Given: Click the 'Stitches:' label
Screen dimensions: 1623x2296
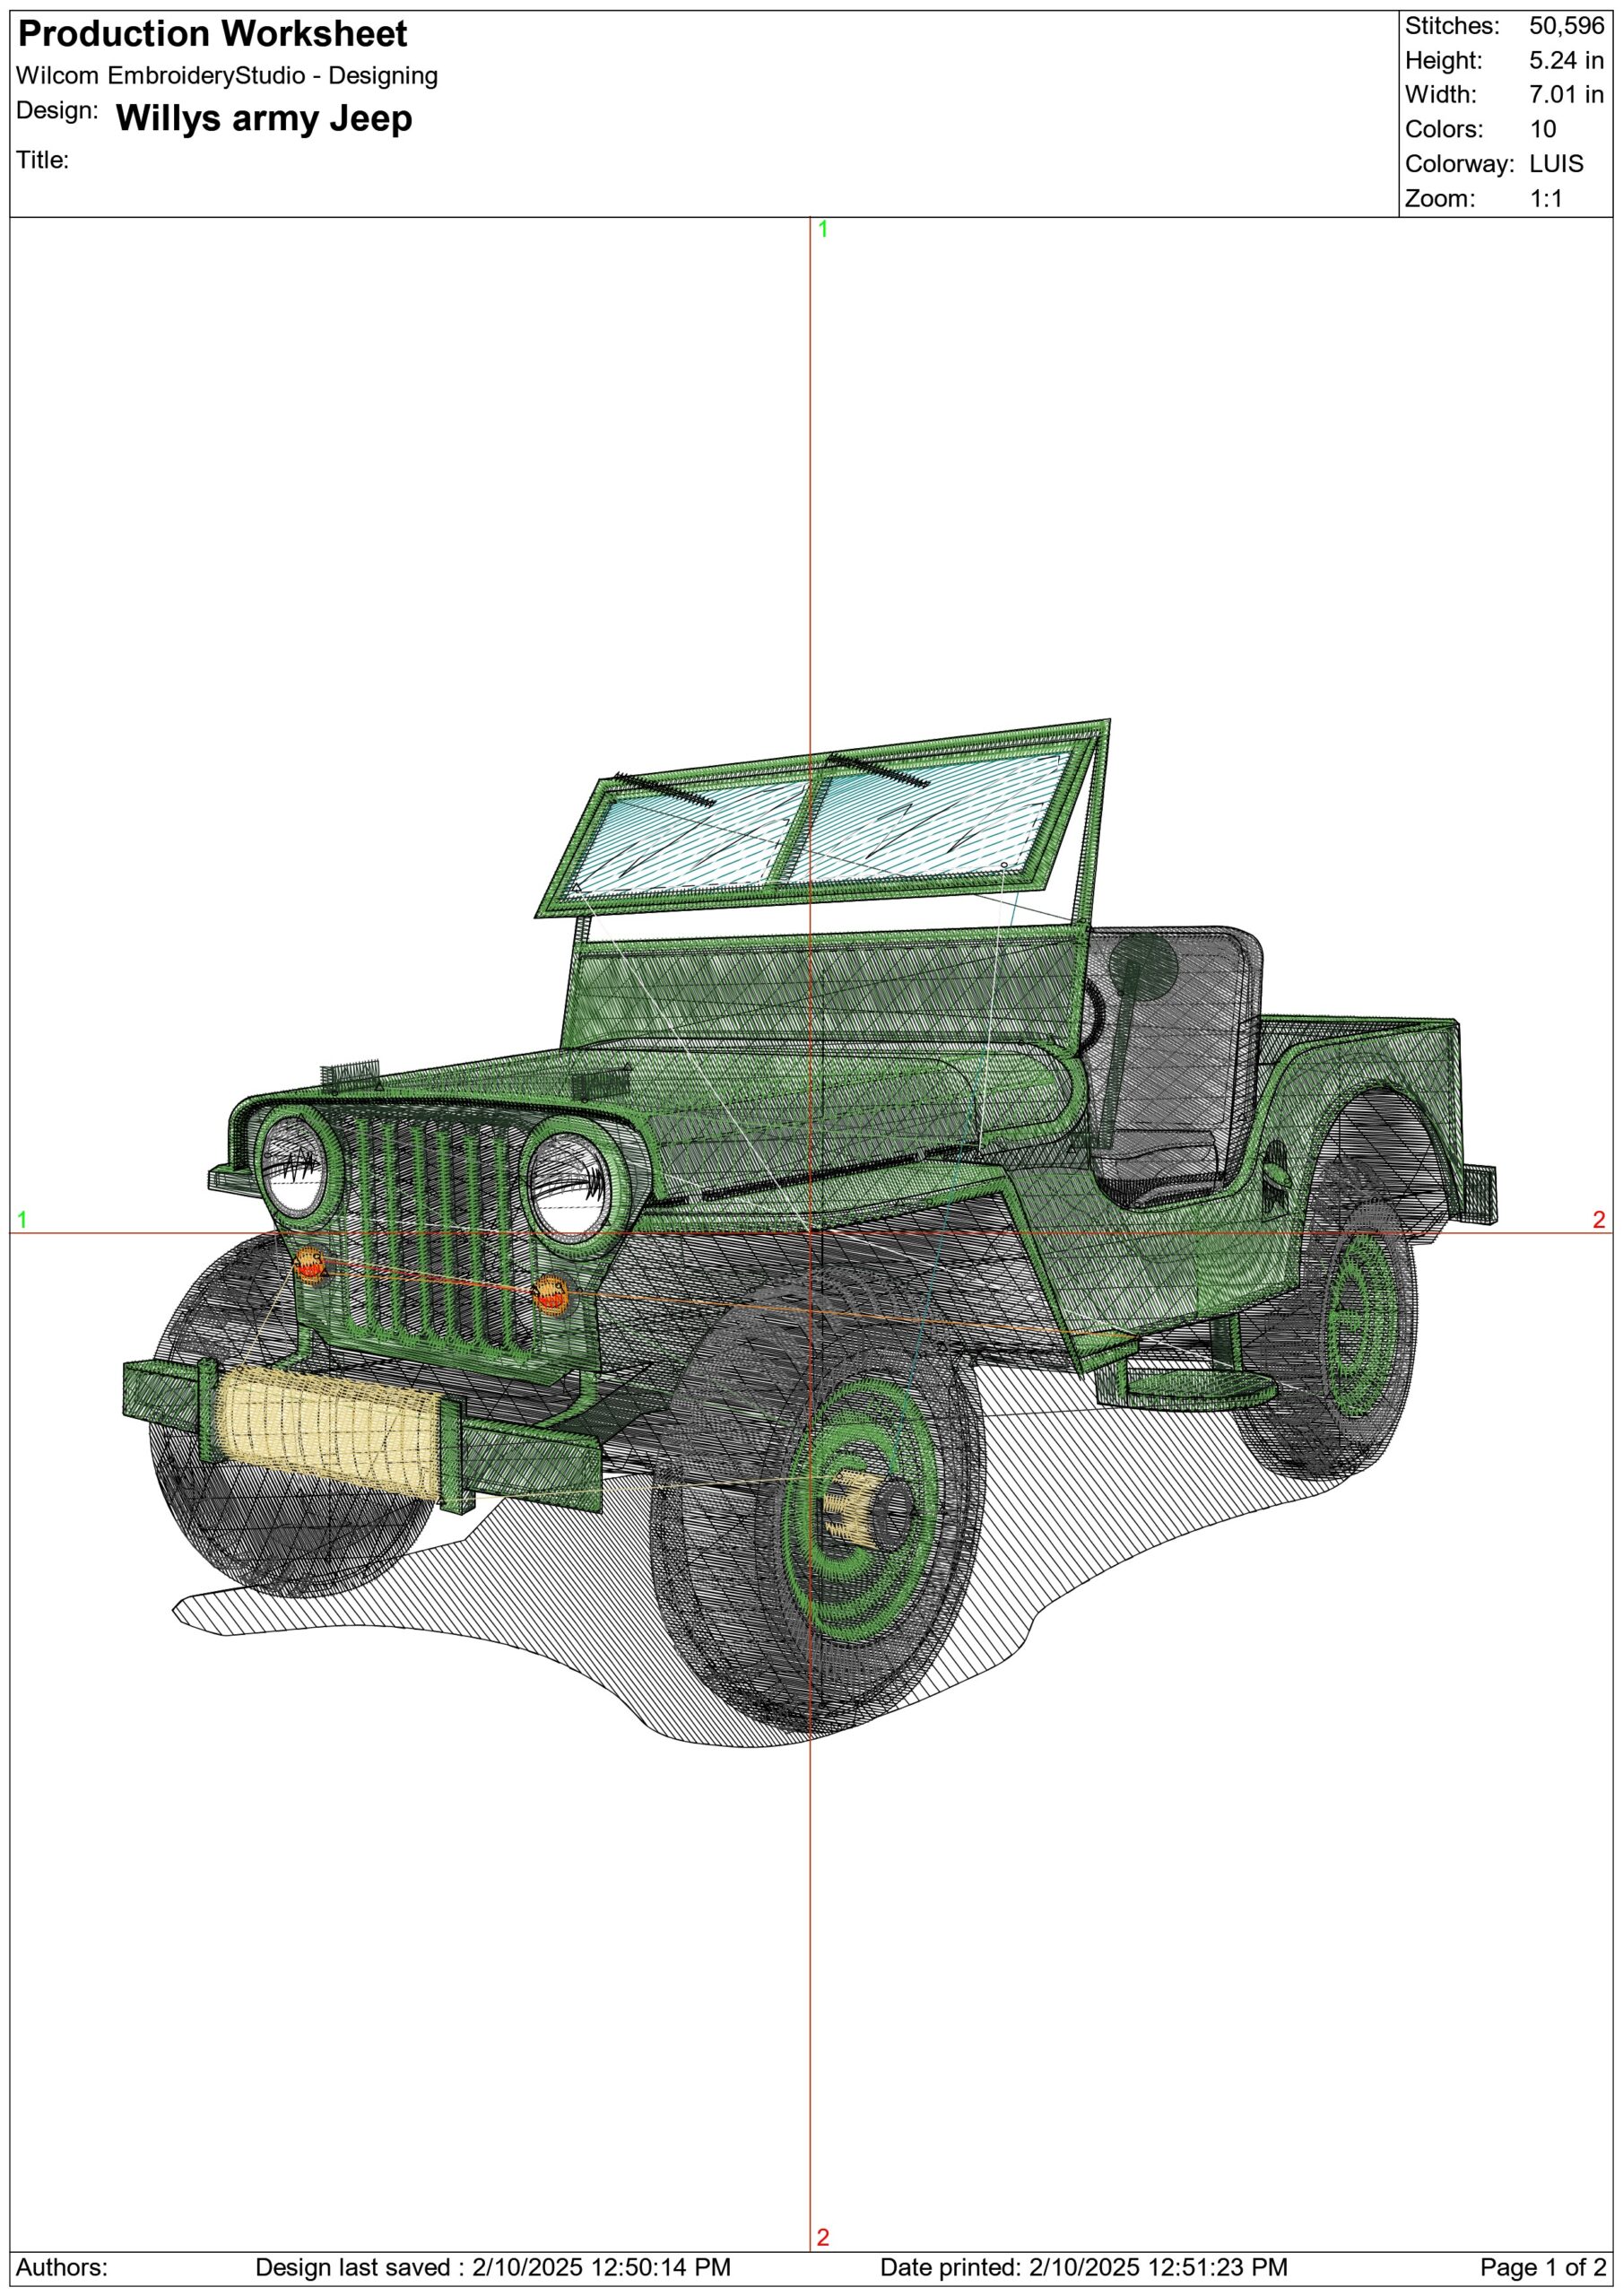Looking at the screenshot, I should [x=1452, y=26].
